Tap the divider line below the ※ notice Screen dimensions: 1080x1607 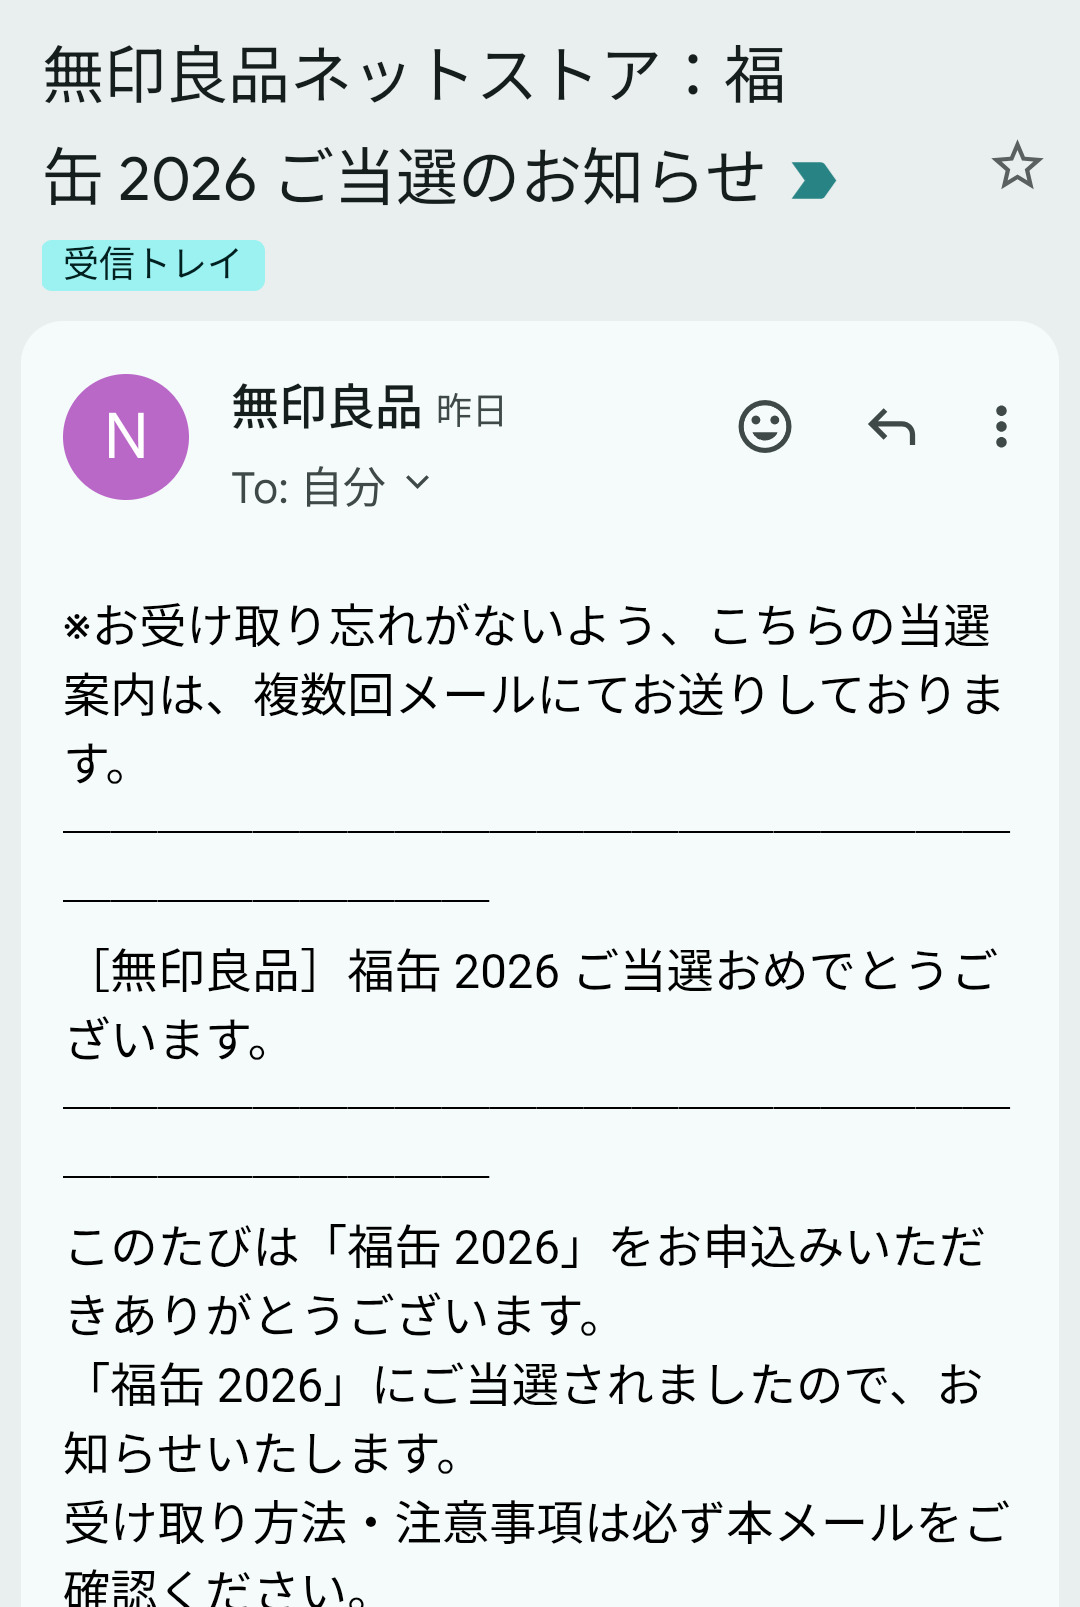(x=536, y=832)
